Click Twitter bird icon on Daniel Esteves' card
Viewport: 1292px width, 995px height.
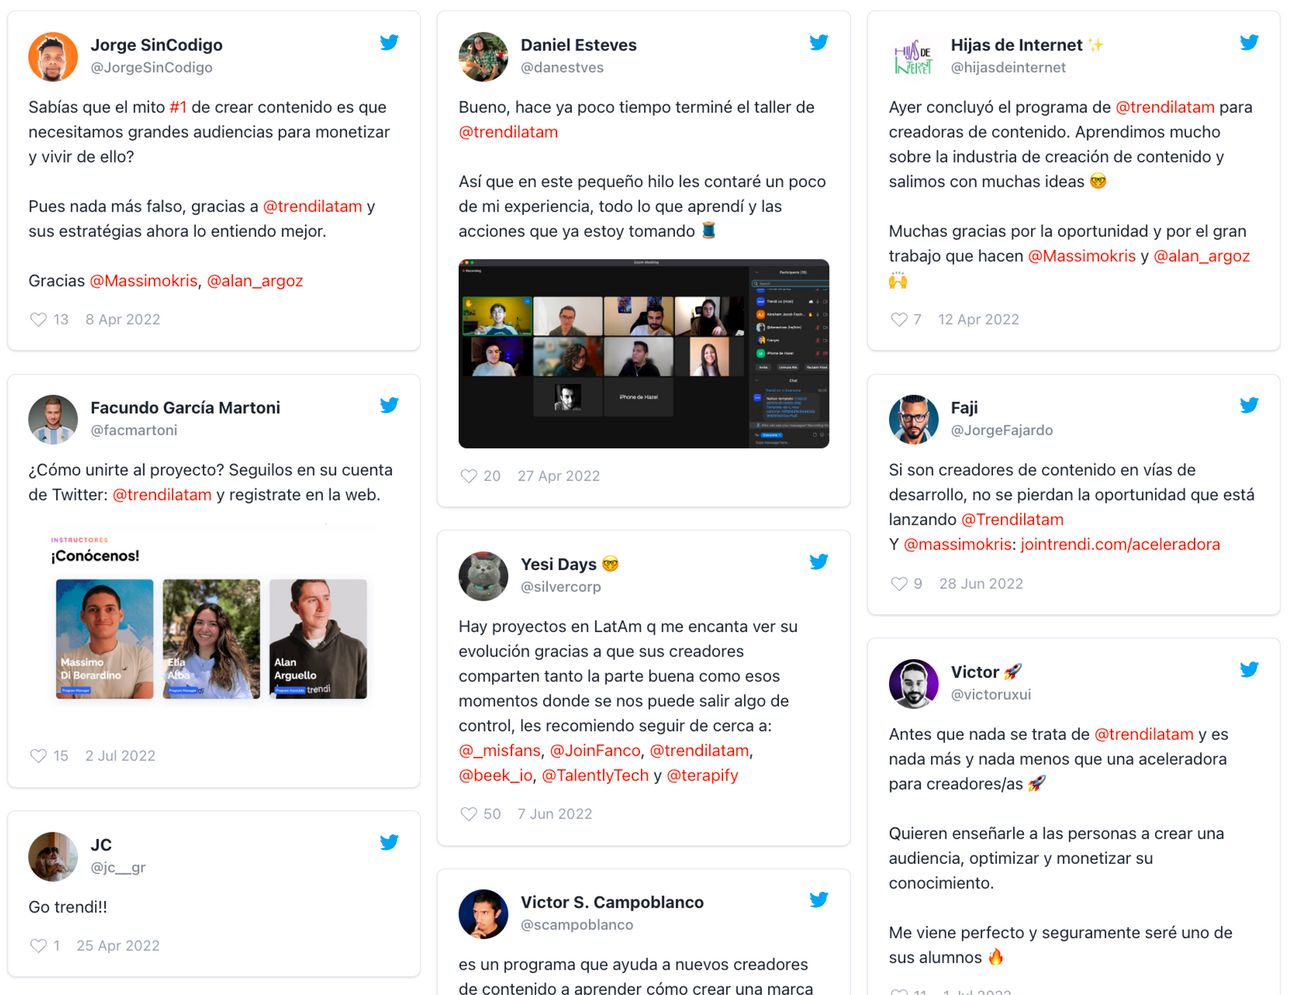click(x=819, y=42)
